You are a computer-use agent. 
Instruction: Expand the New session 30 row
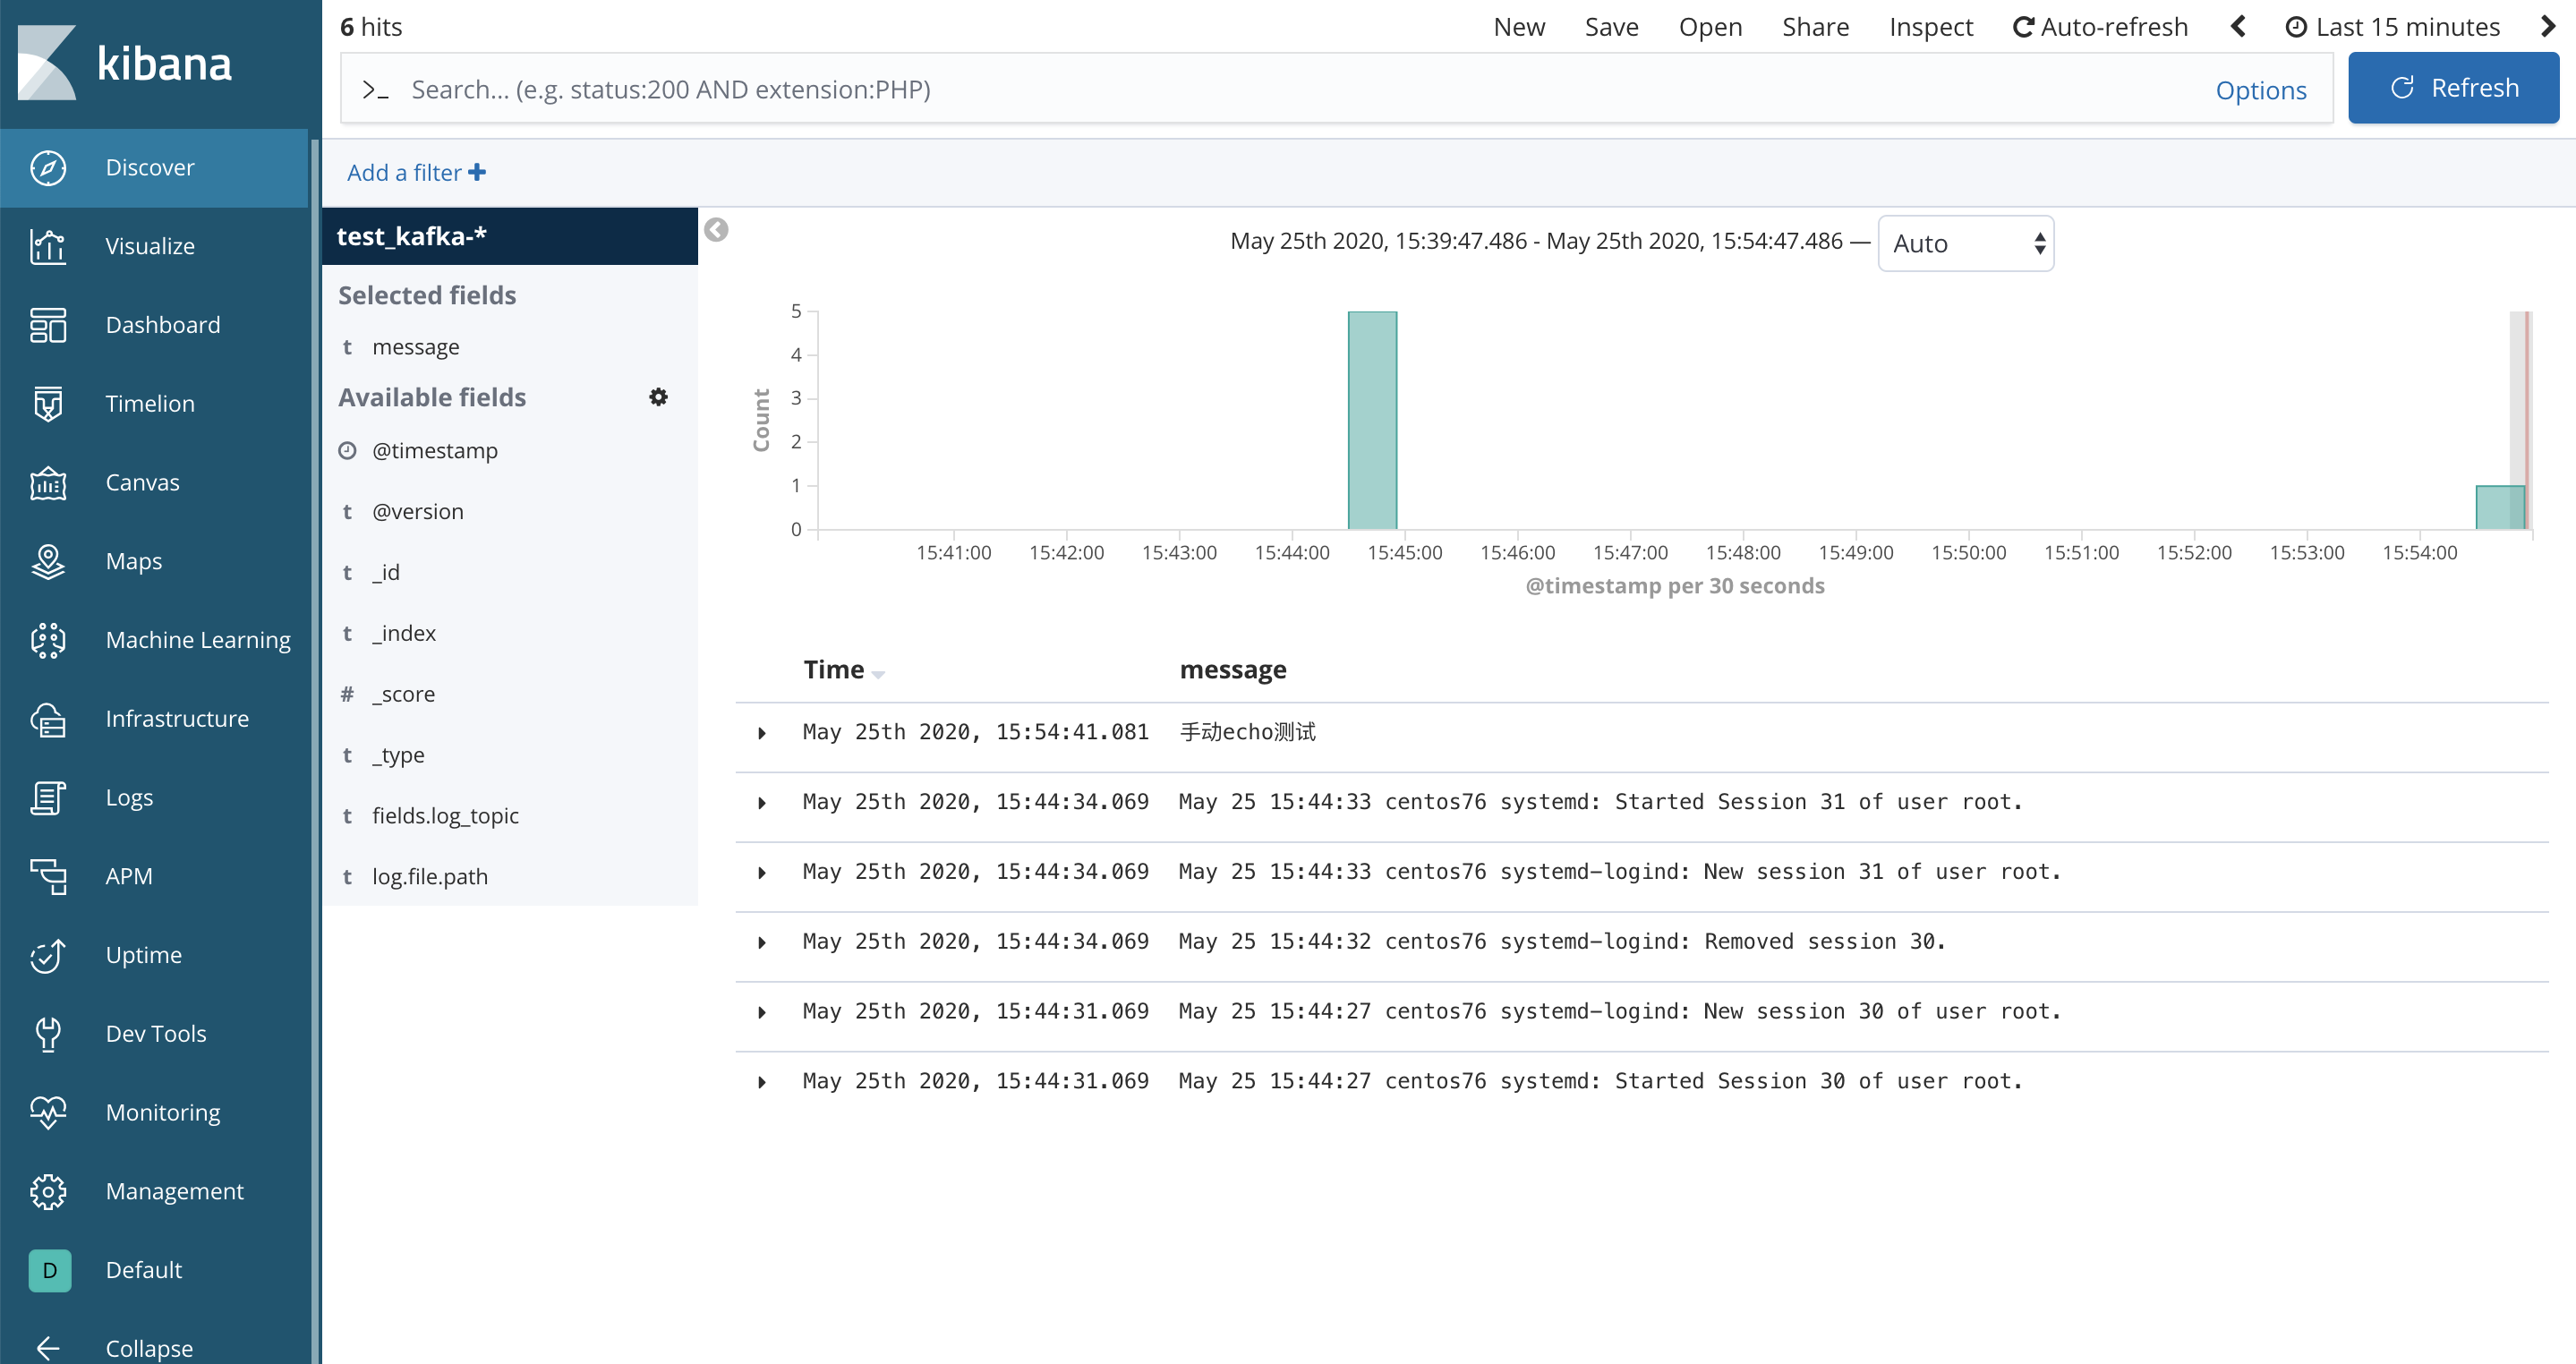[762, 1012]
